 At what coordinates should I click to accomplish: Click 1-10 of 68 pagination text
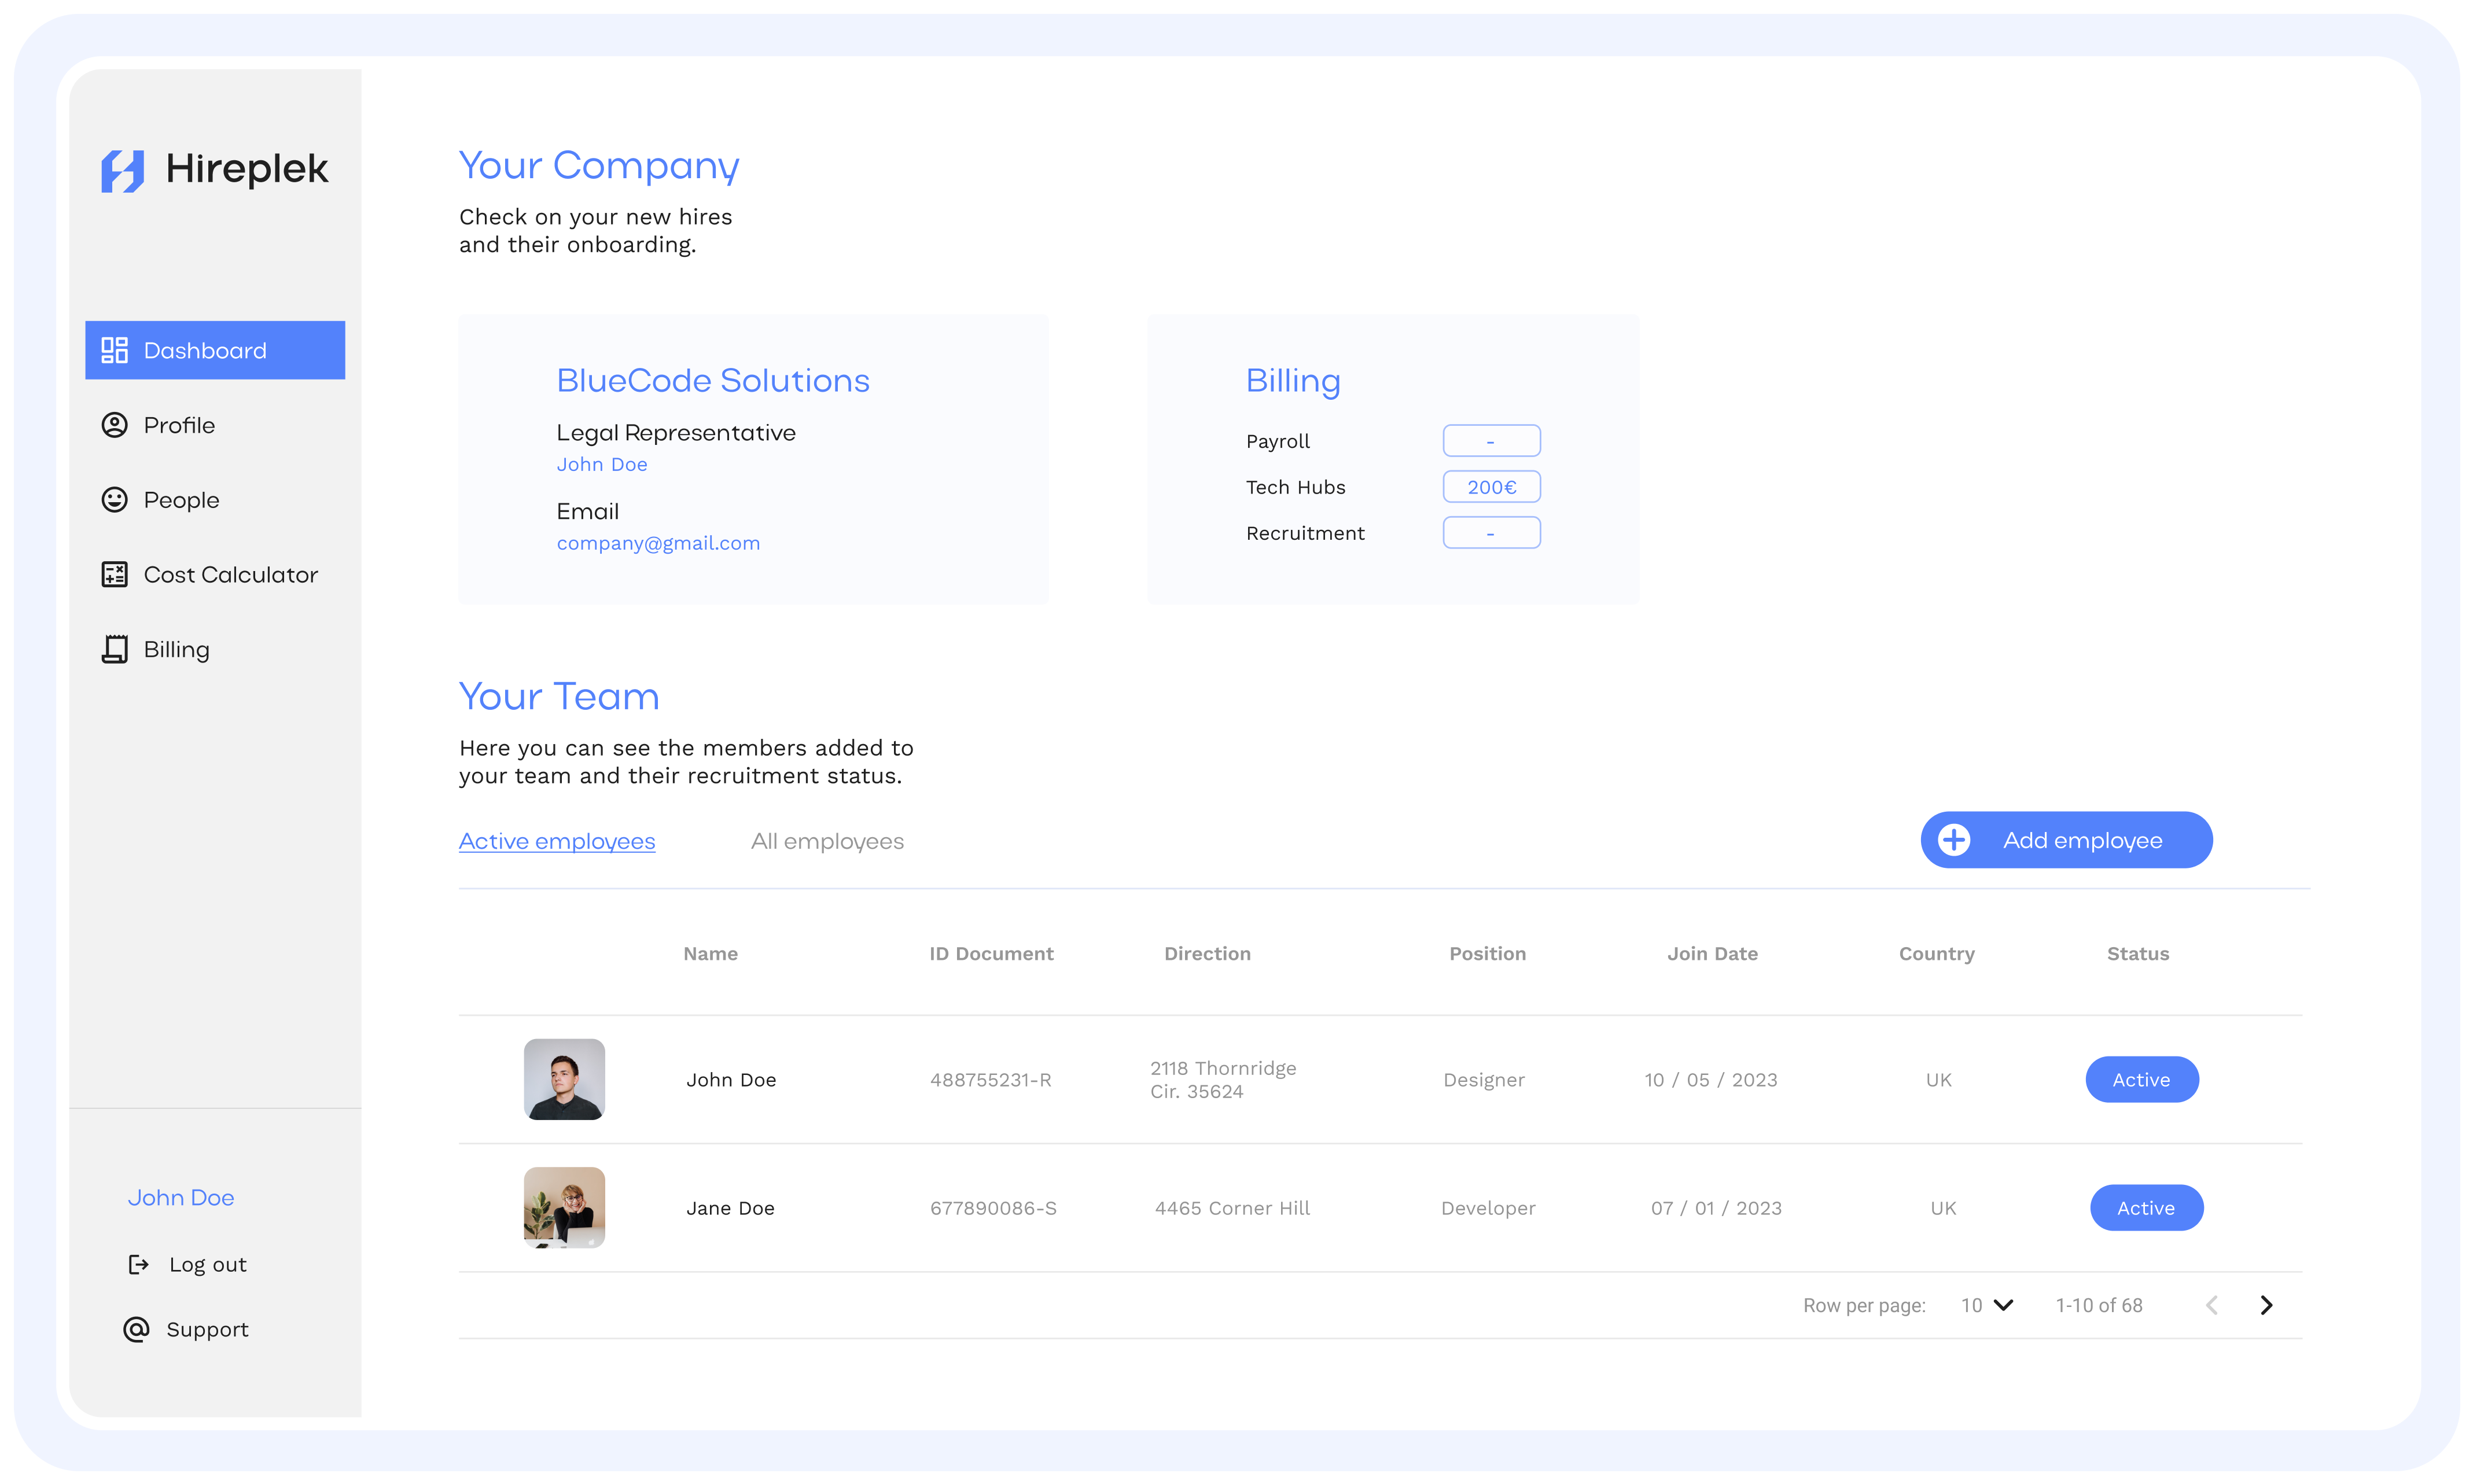[x=2099, y=1305]
